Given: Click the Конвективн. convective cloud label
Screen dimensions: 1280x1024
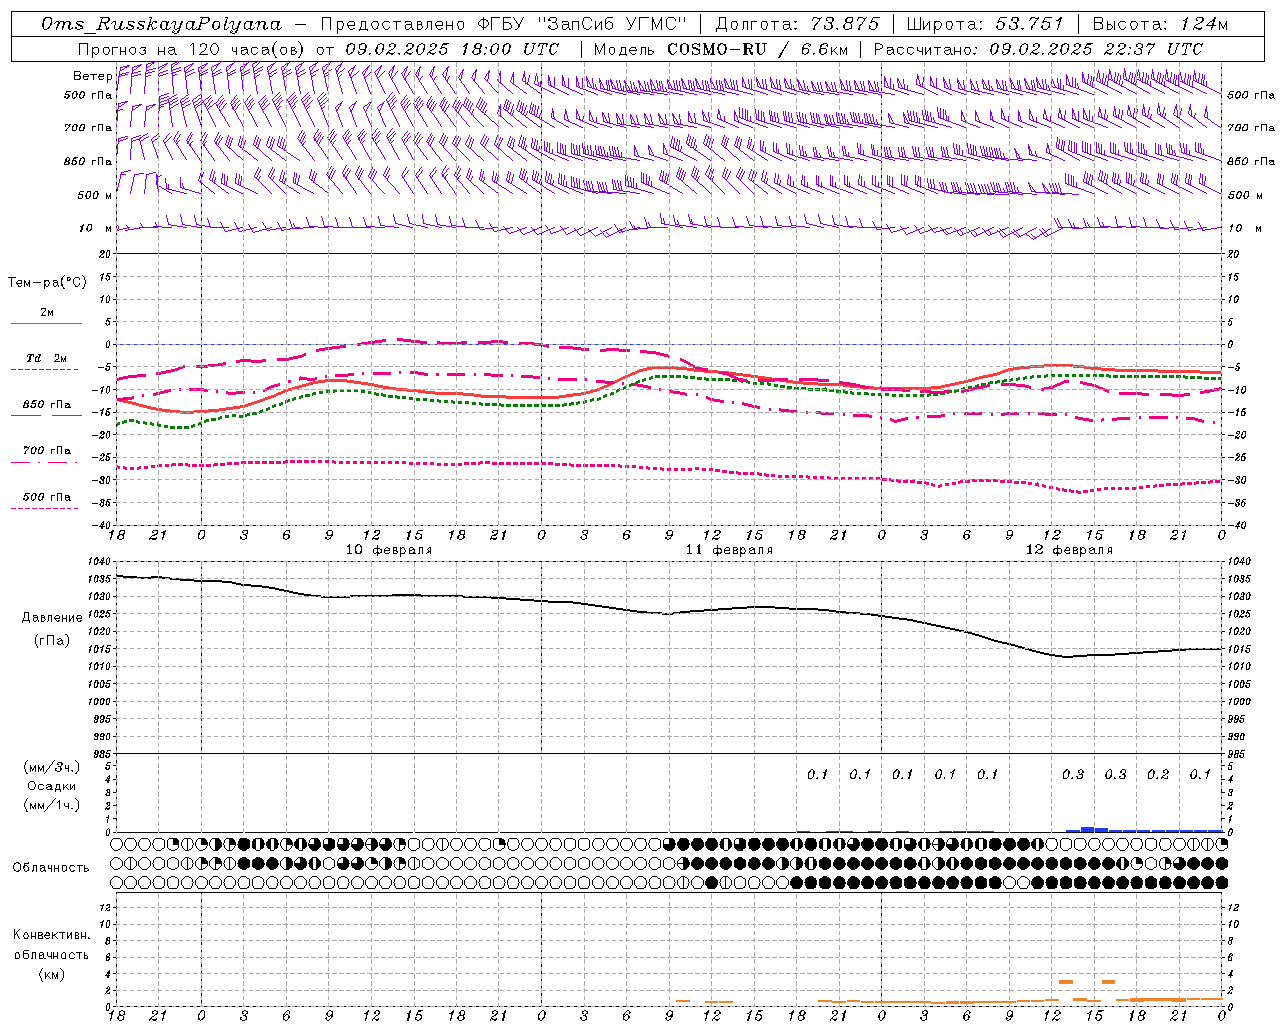Looking at the screenshot, I should [51, 935].
